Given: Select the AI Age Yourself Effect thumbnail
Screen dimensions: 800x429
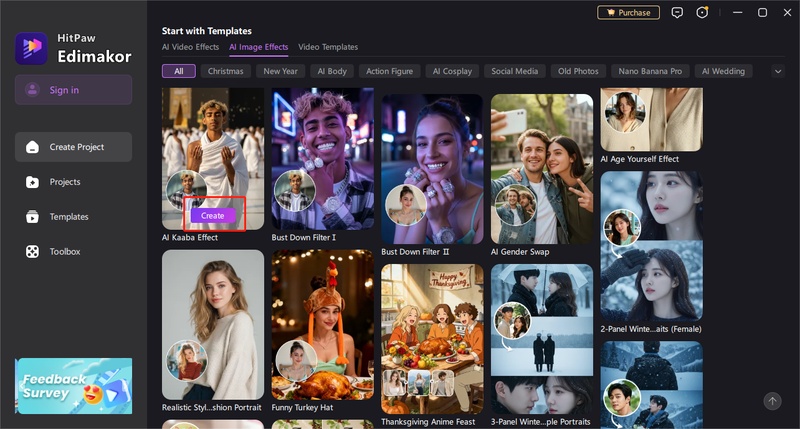Looking at the screenshot, I should pos(652,119).
